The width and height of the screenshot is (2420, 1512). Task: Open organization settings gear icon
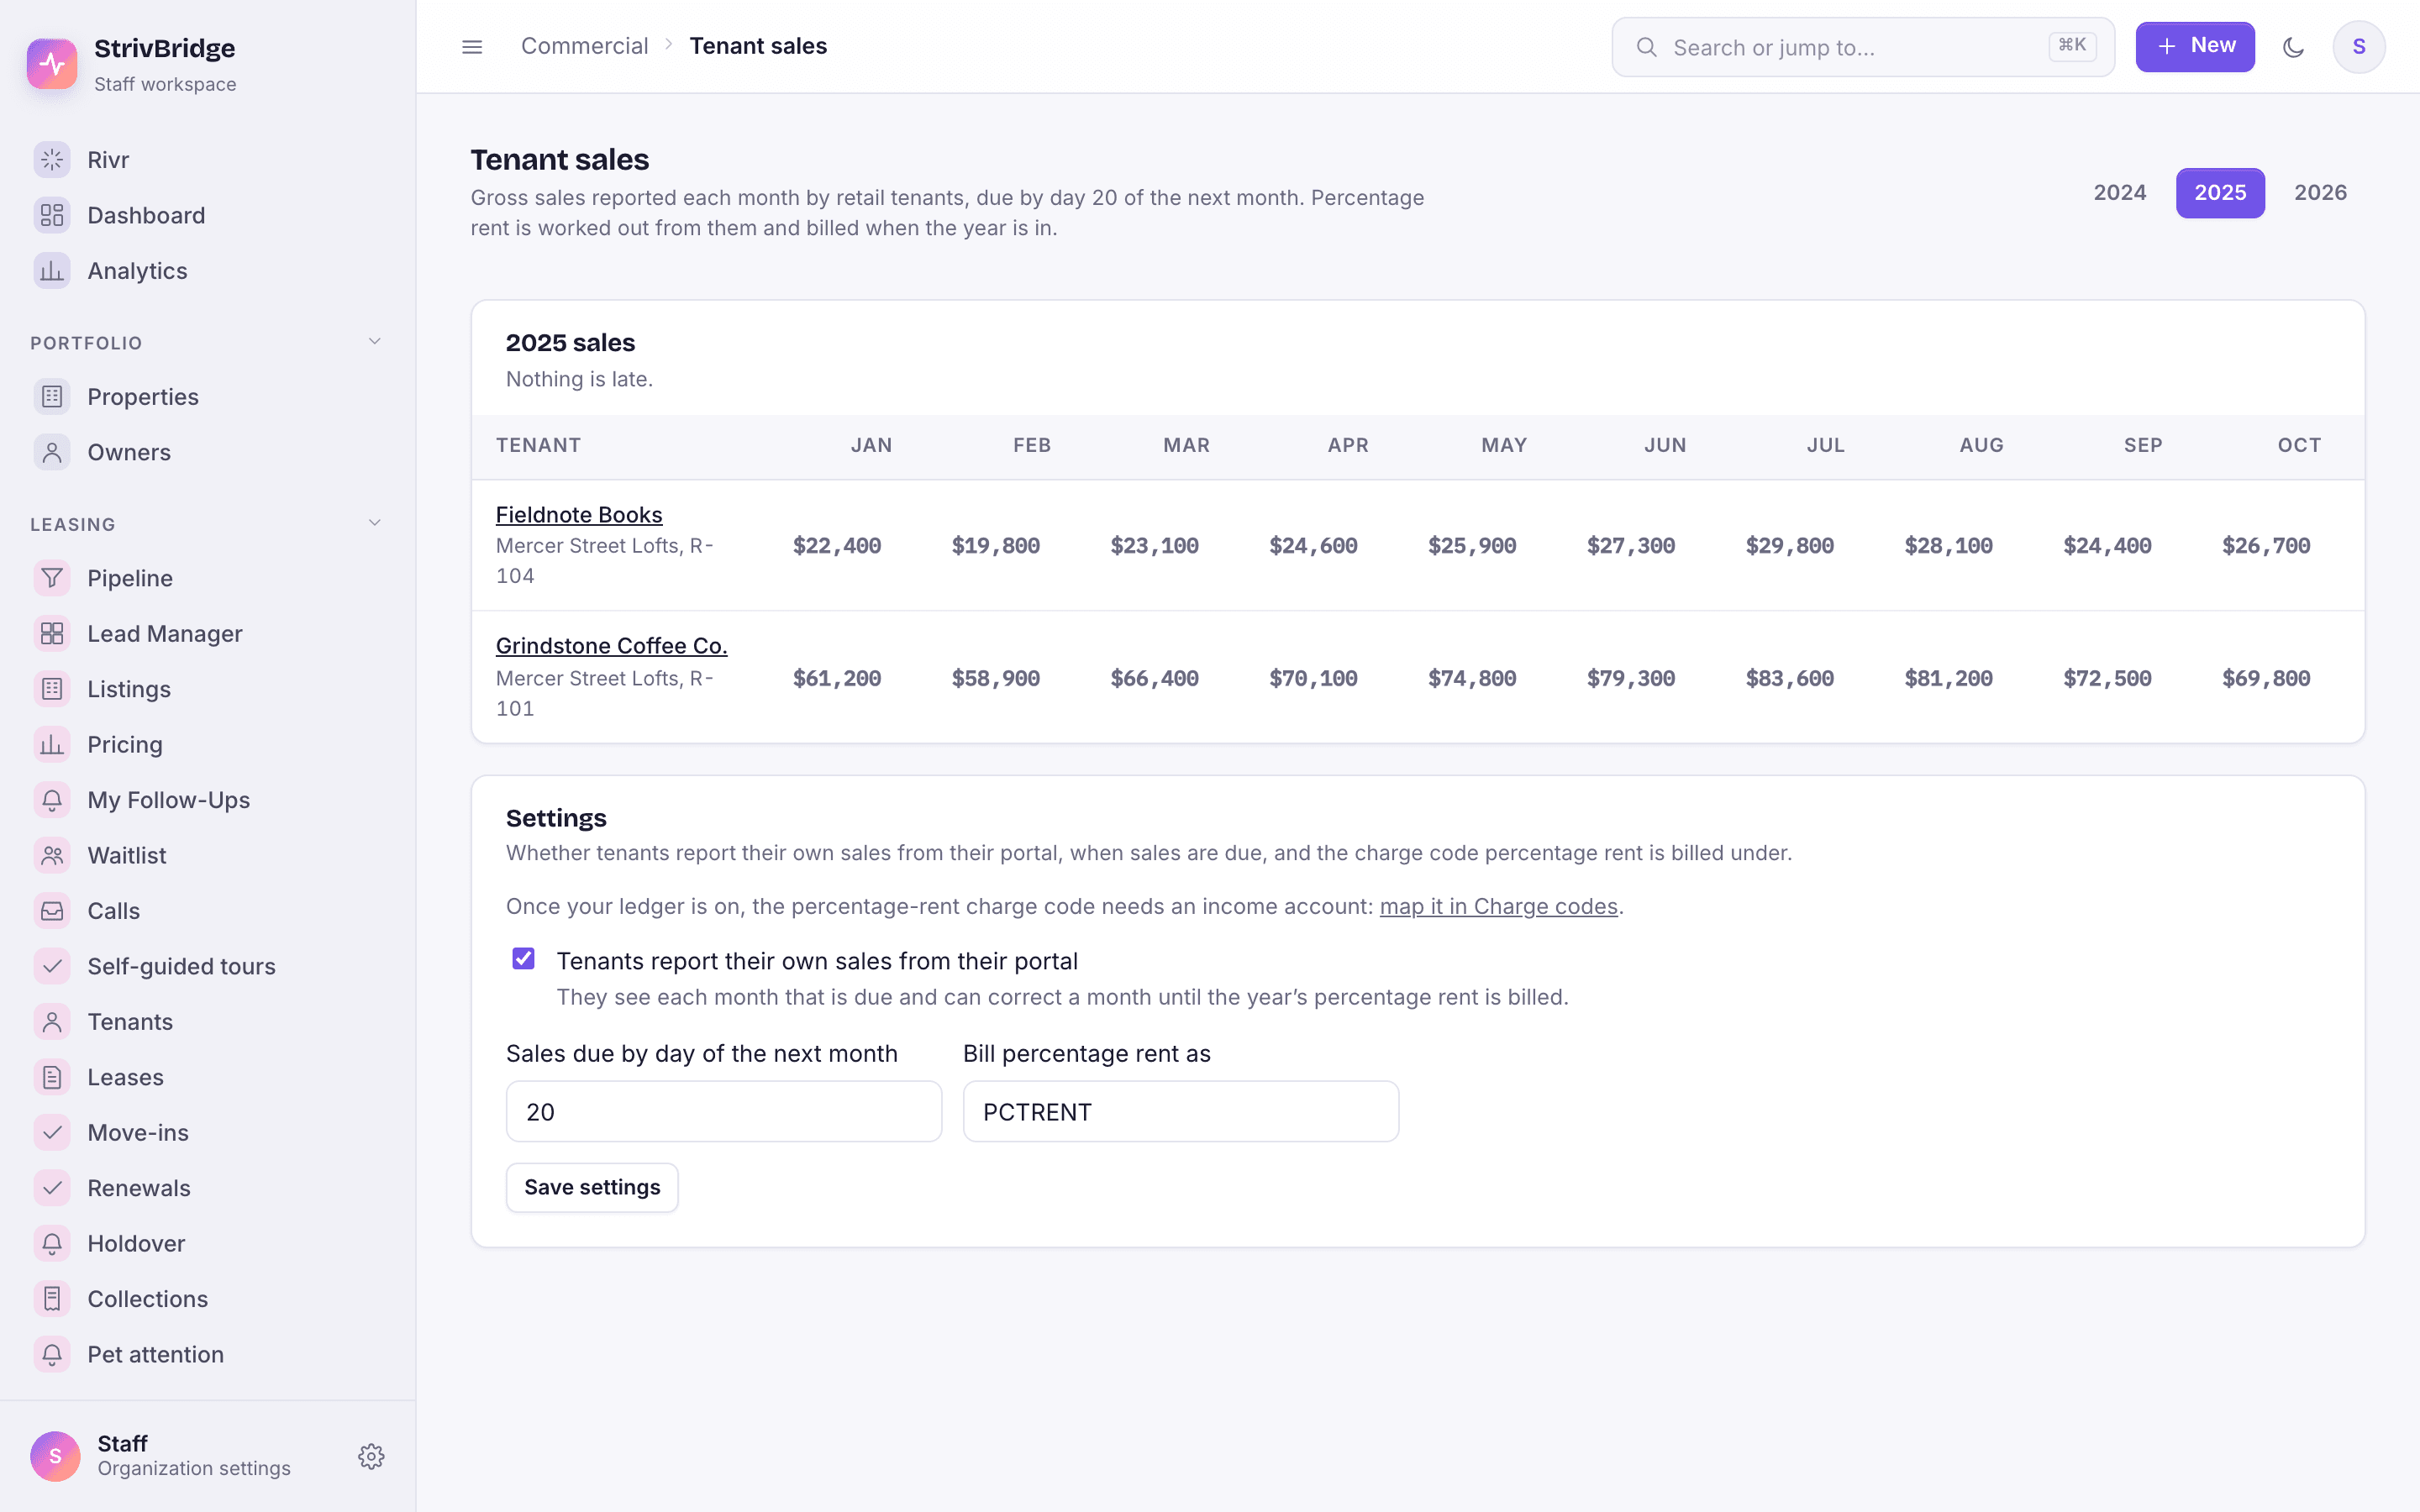[x=371, y=1456]
